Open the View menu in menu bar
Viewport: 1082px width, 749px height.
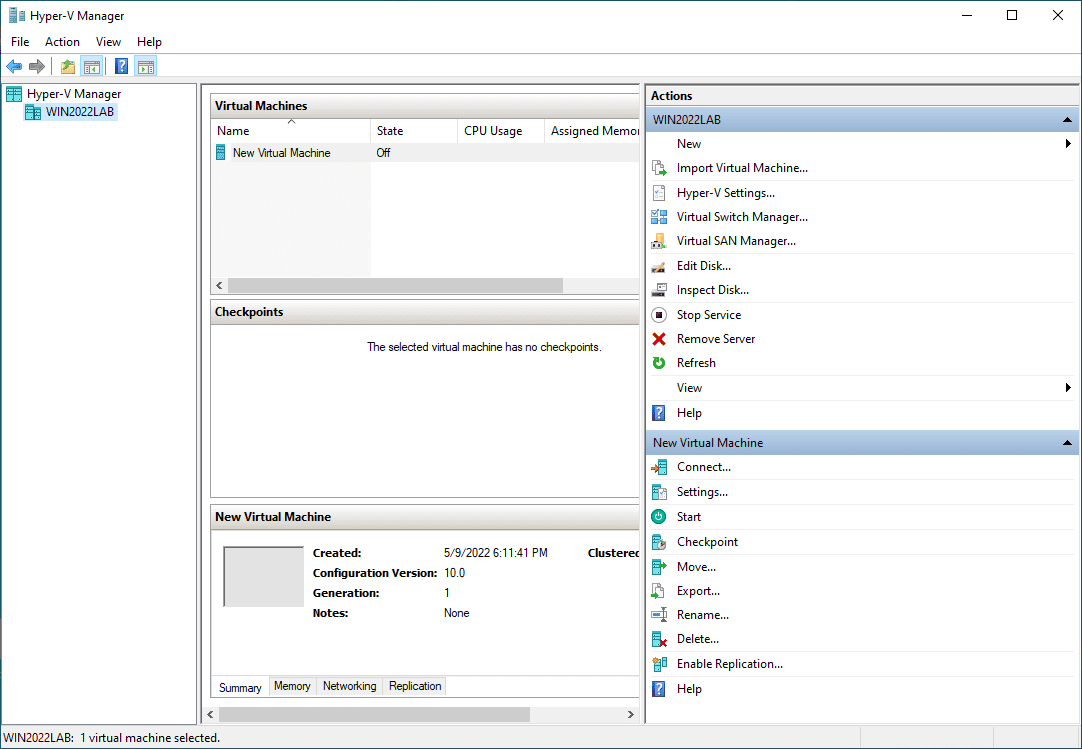[108, 41]
